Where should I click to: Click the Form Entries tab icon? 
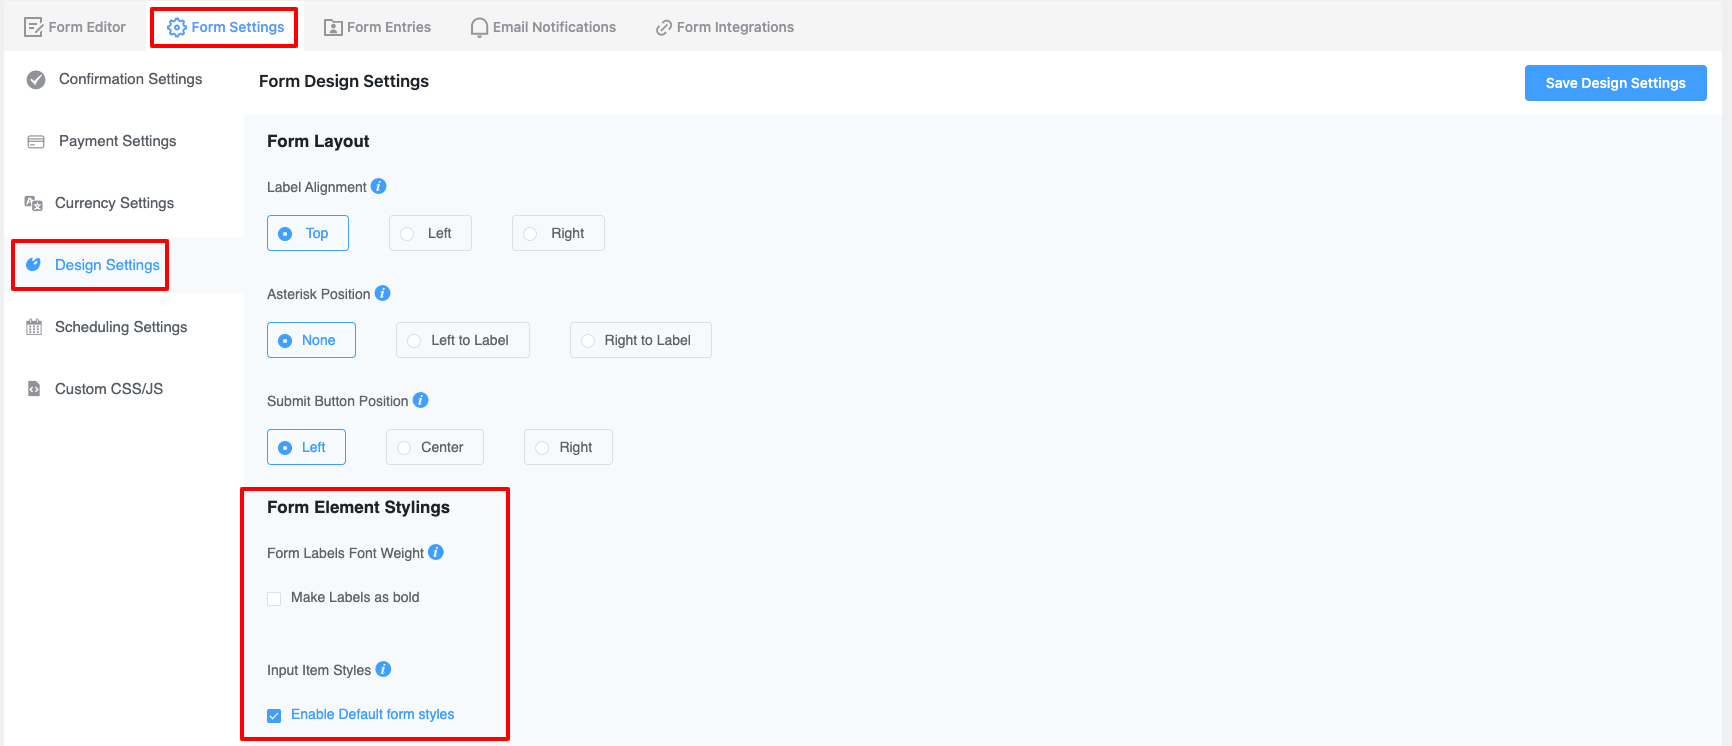click(333, 27)
